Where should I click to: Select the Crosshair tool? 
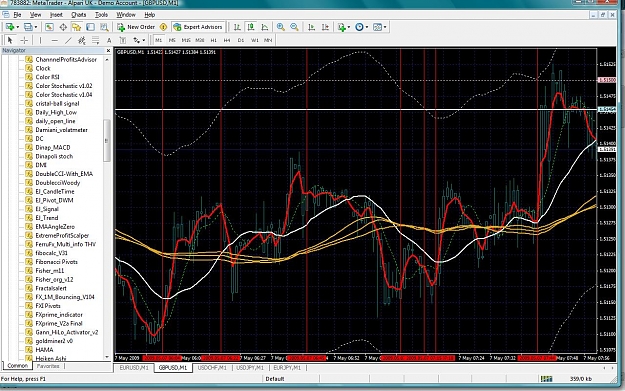click(24, 40)
